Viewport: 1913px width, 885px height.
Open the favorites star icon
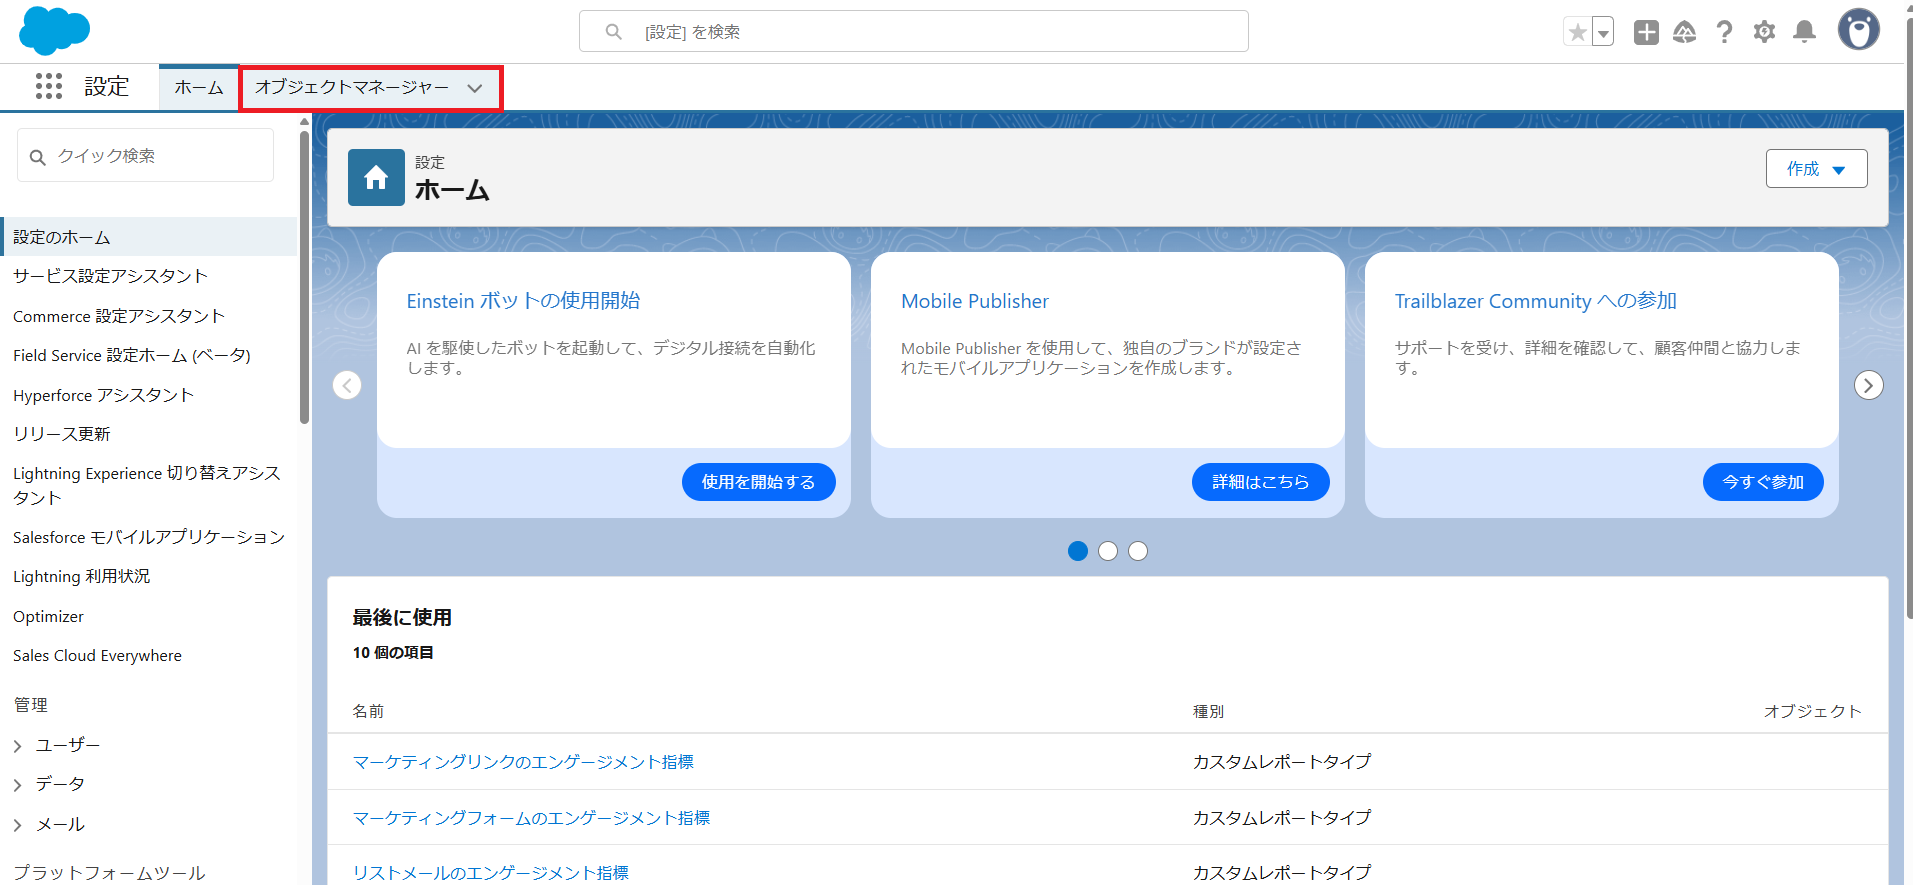1577,32
